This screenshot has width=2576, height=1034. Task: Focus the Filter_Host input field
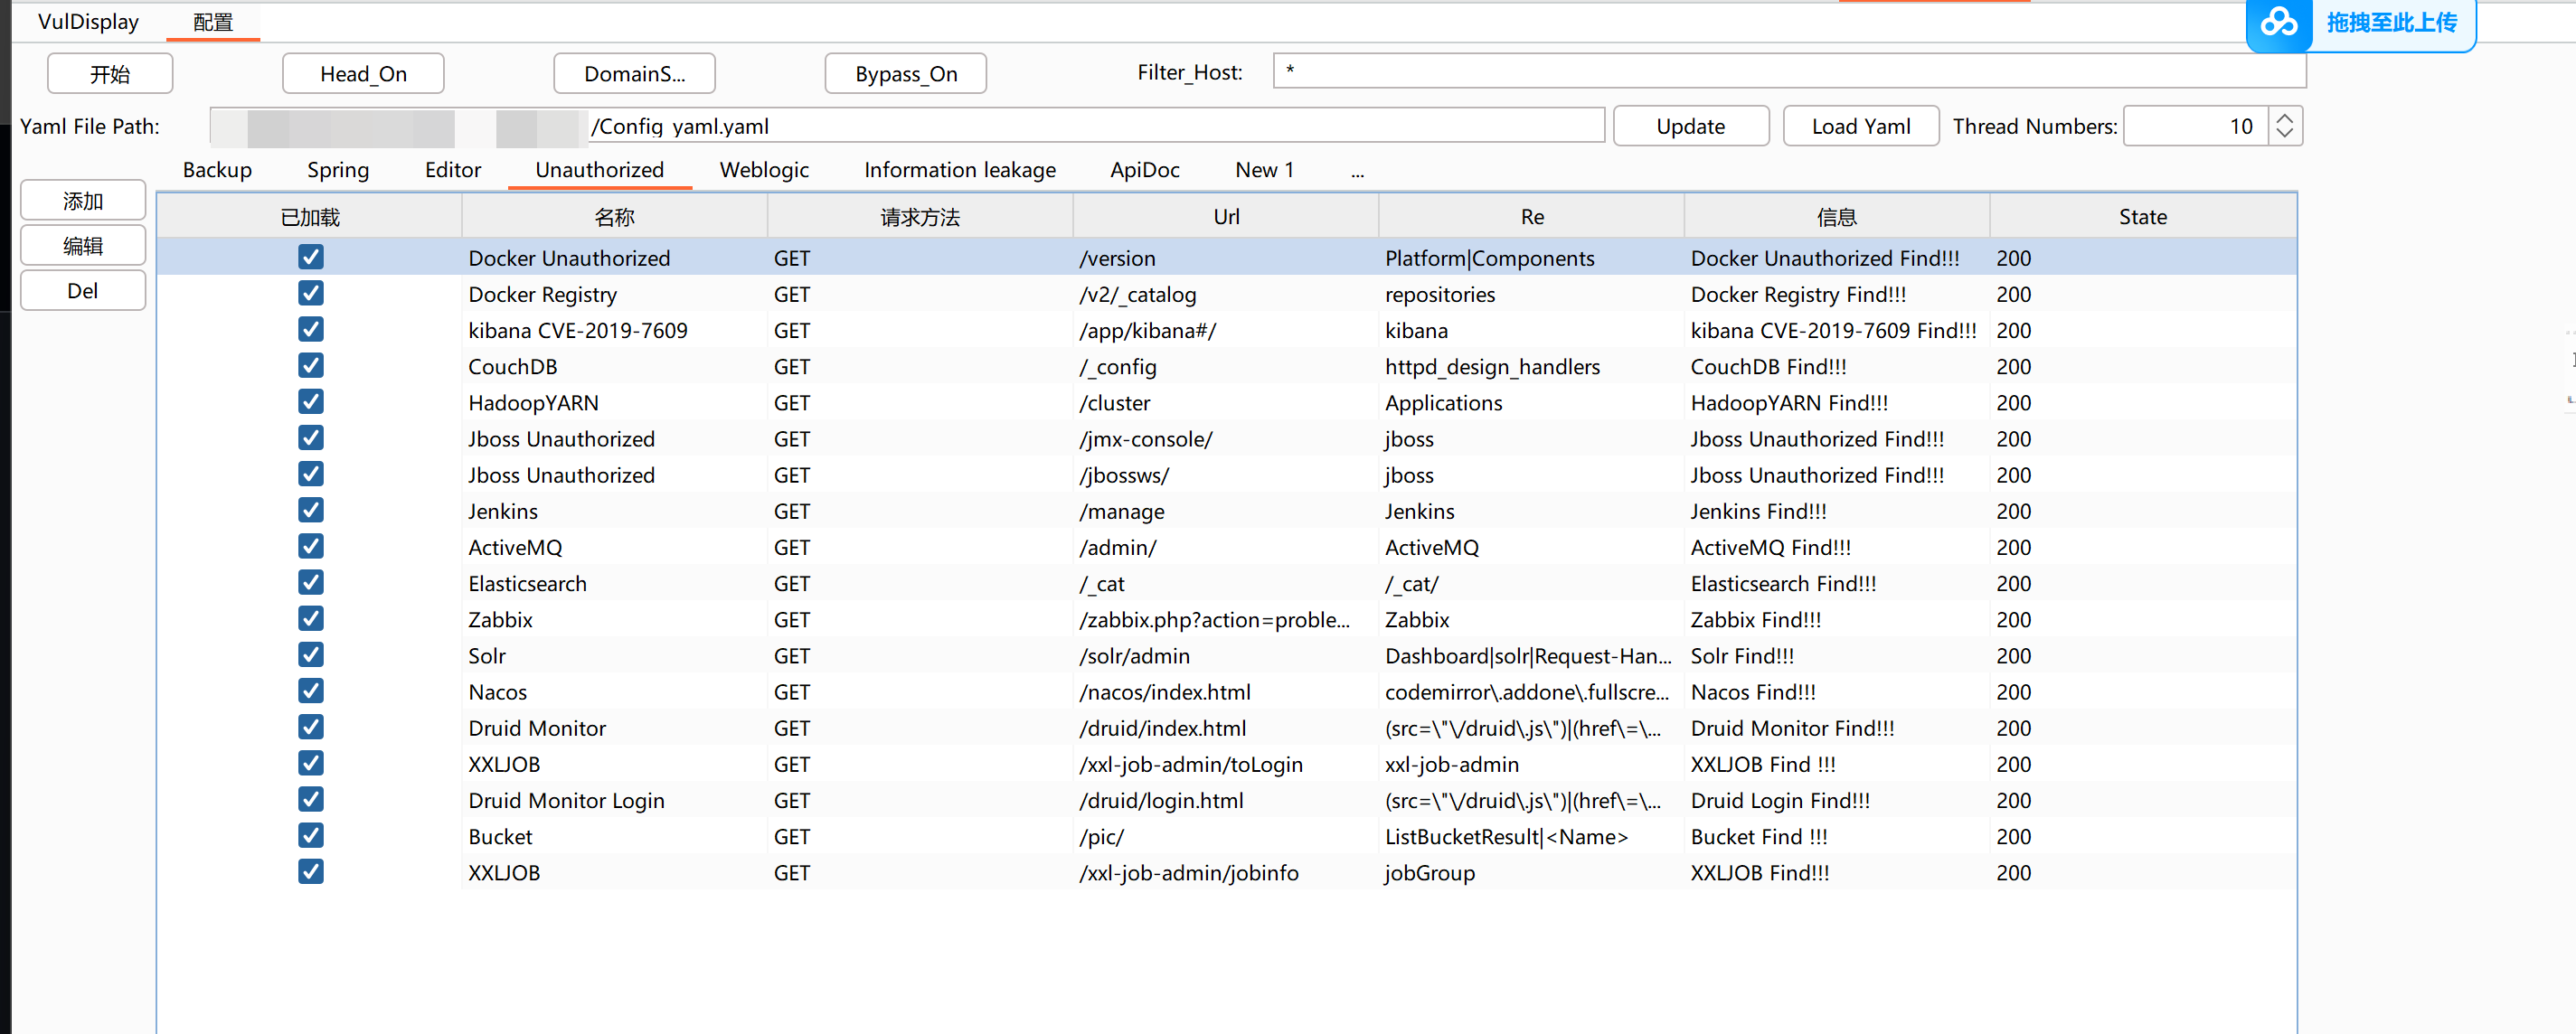click(1789, 71)
